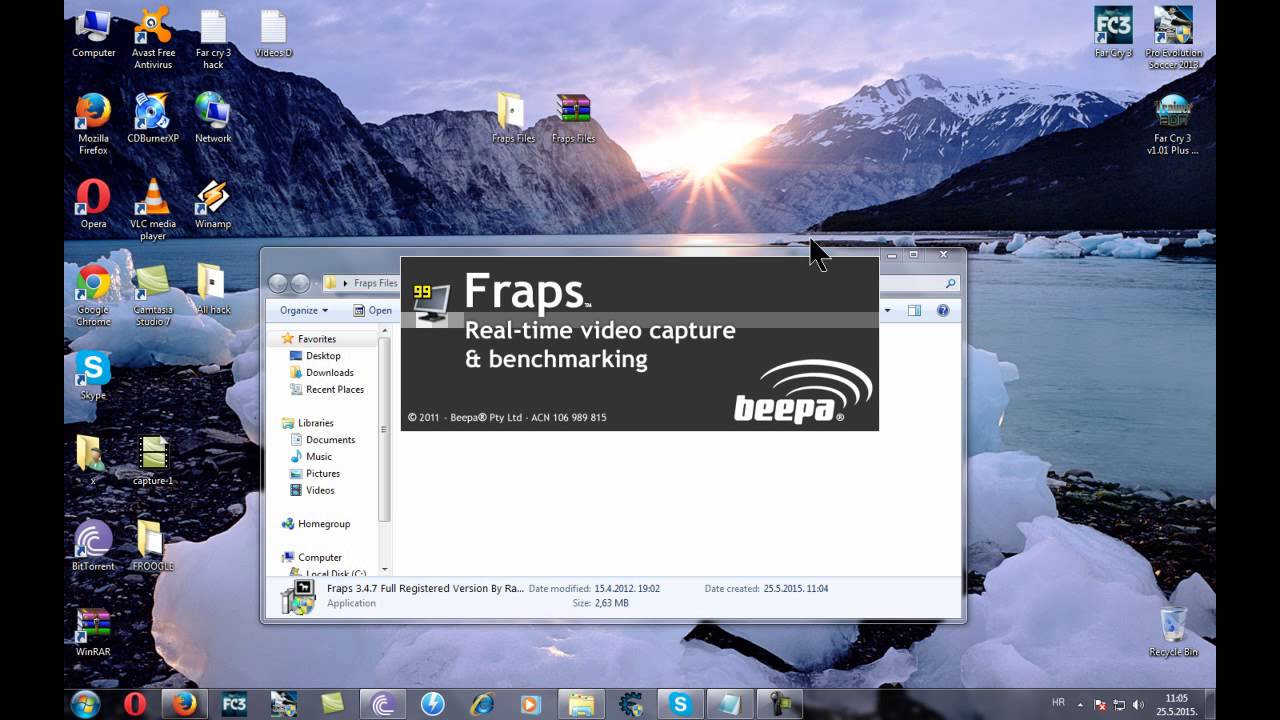Open Downloads under Favorites
The image size is (1280, 720).
pyautogui.click(x=322, y=373)
